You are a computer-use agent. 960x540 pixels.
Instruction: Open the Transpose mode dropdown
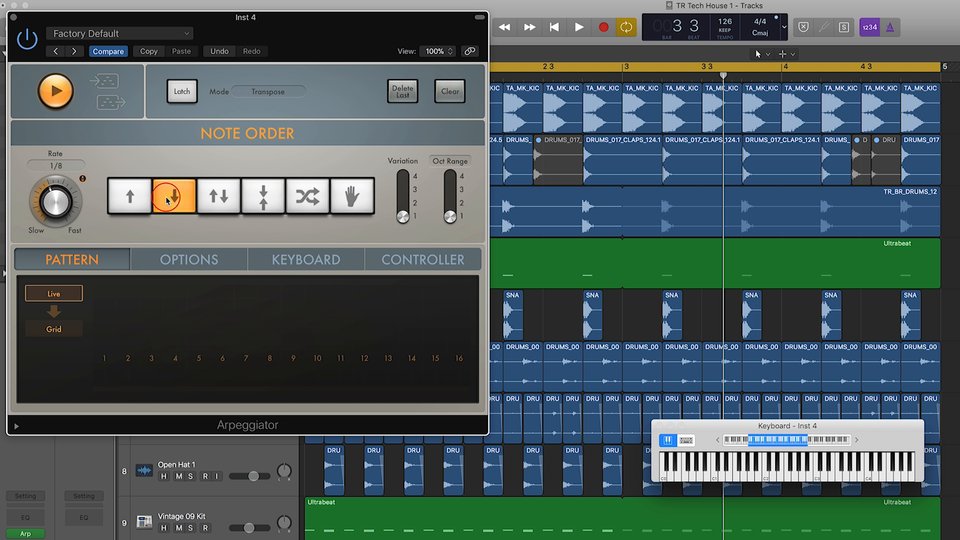[x=268, y=91]
